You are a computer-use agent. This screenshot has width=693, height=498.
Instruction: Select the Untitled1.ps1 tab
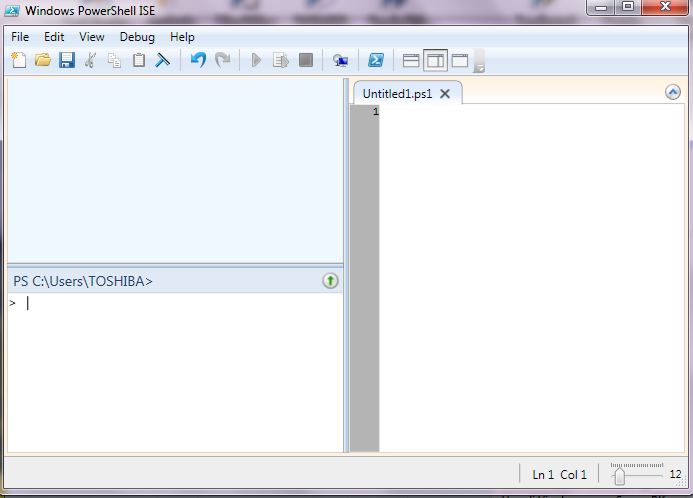[x=397, y=94]
